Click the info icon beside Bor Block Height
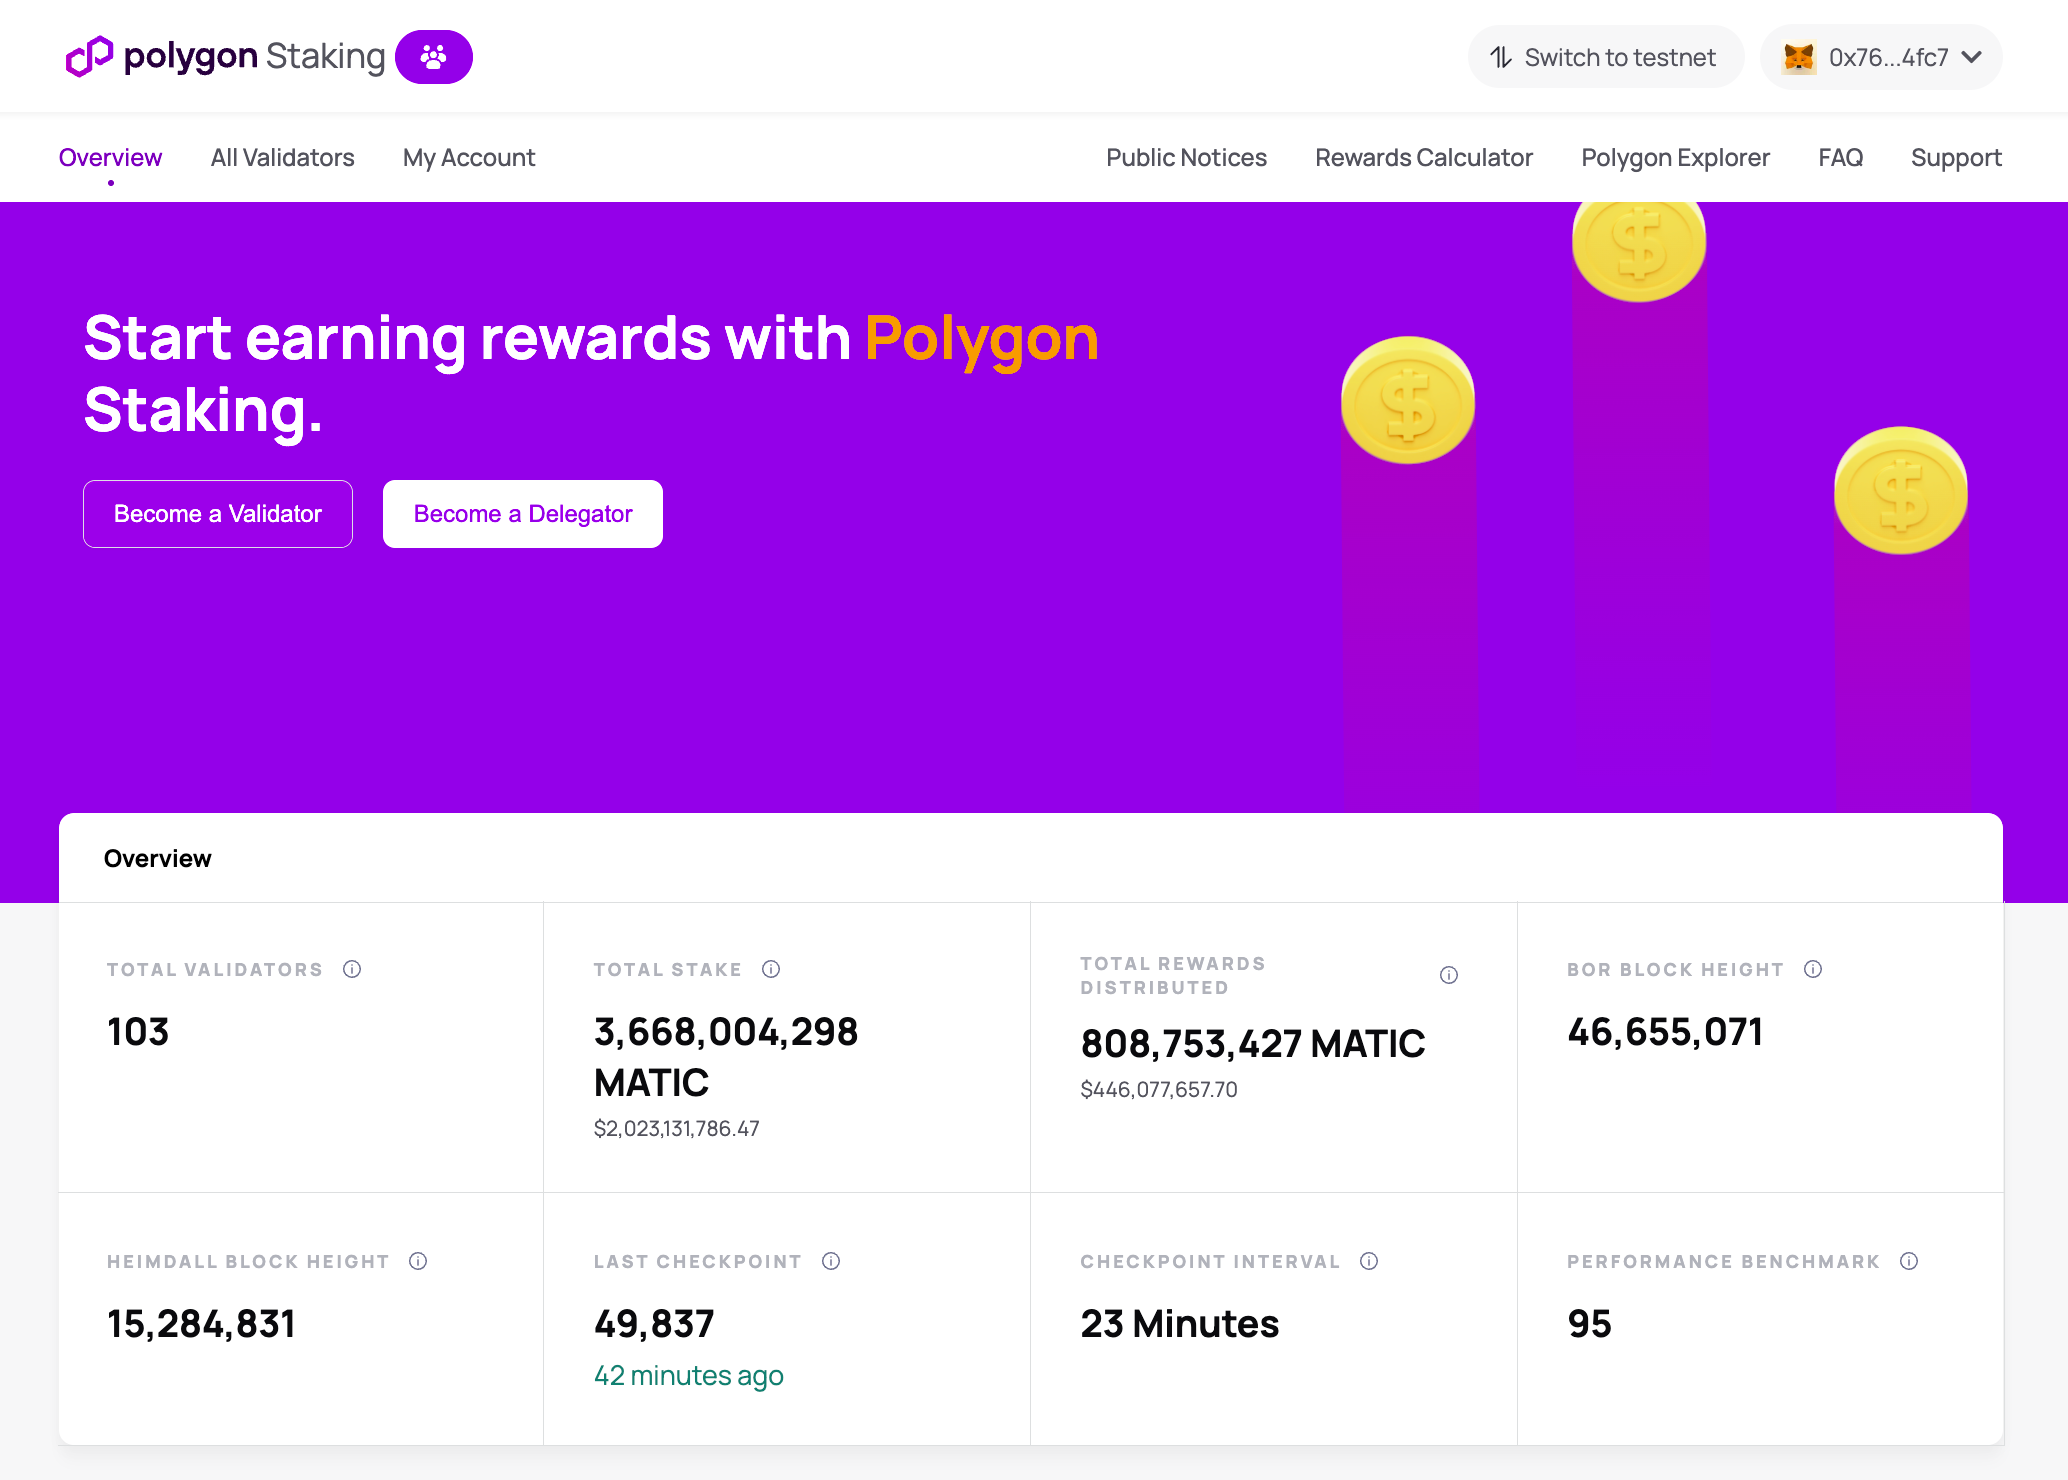Viewport: 2068px width, 1480px height. (1814, 968)
